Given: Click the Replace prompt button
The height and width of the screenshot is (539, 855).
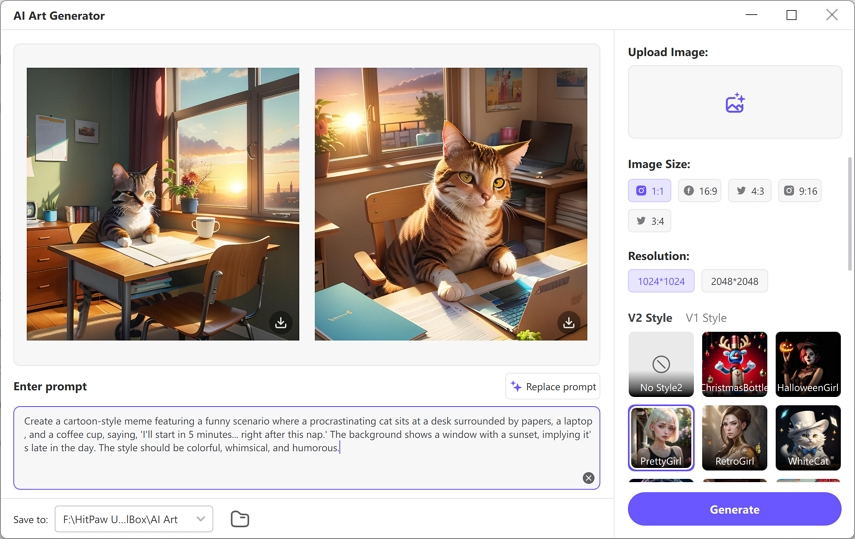Looking at the screenshot, I should coord(553,386).
